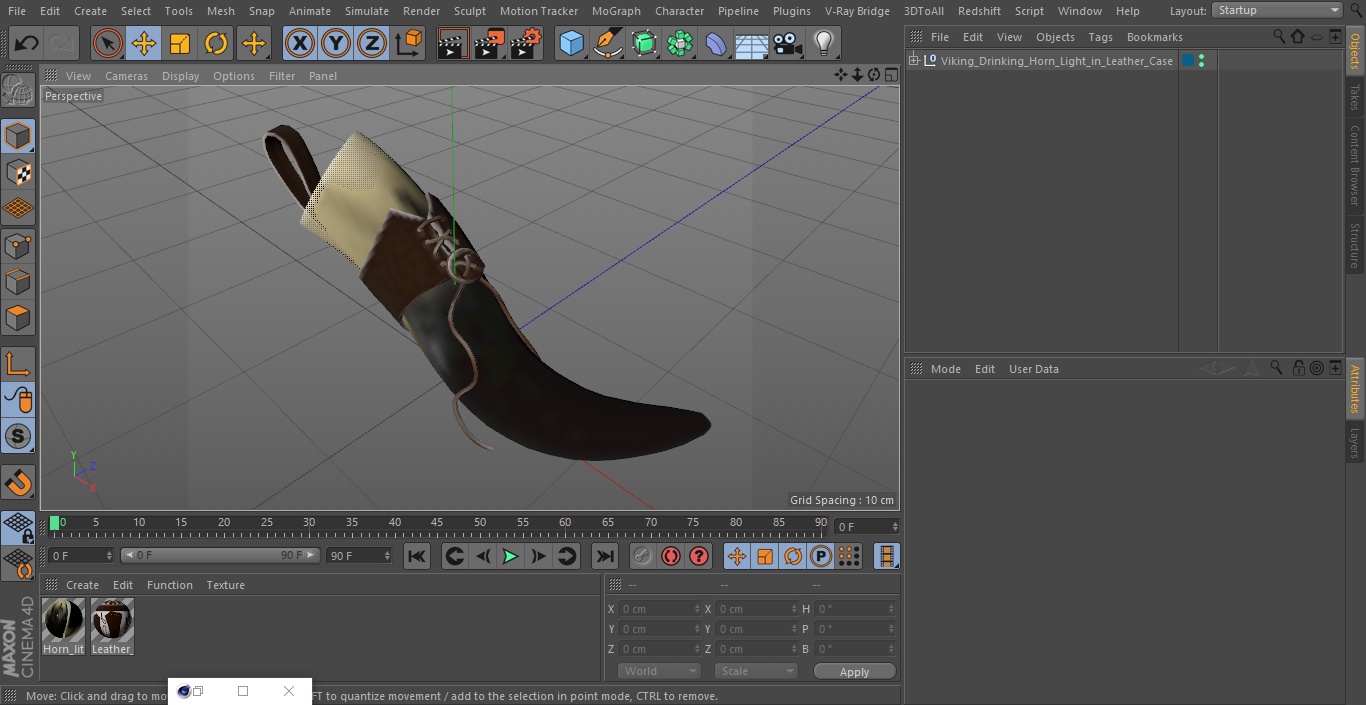Toggle Y axis lock

336,43
